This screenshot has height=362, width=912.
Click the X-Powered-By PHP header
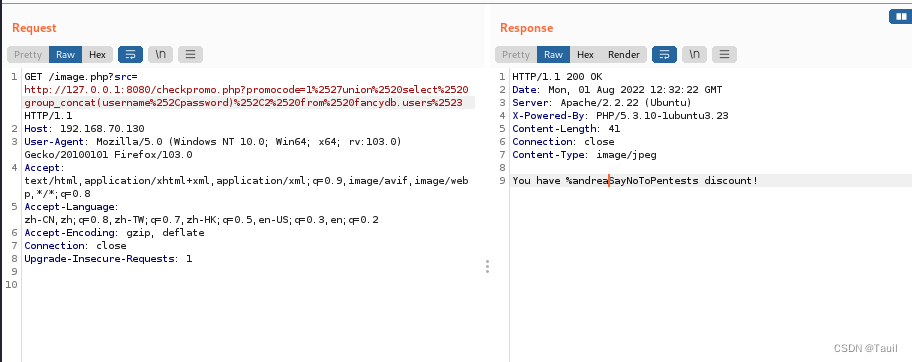(x=620, y=116)
